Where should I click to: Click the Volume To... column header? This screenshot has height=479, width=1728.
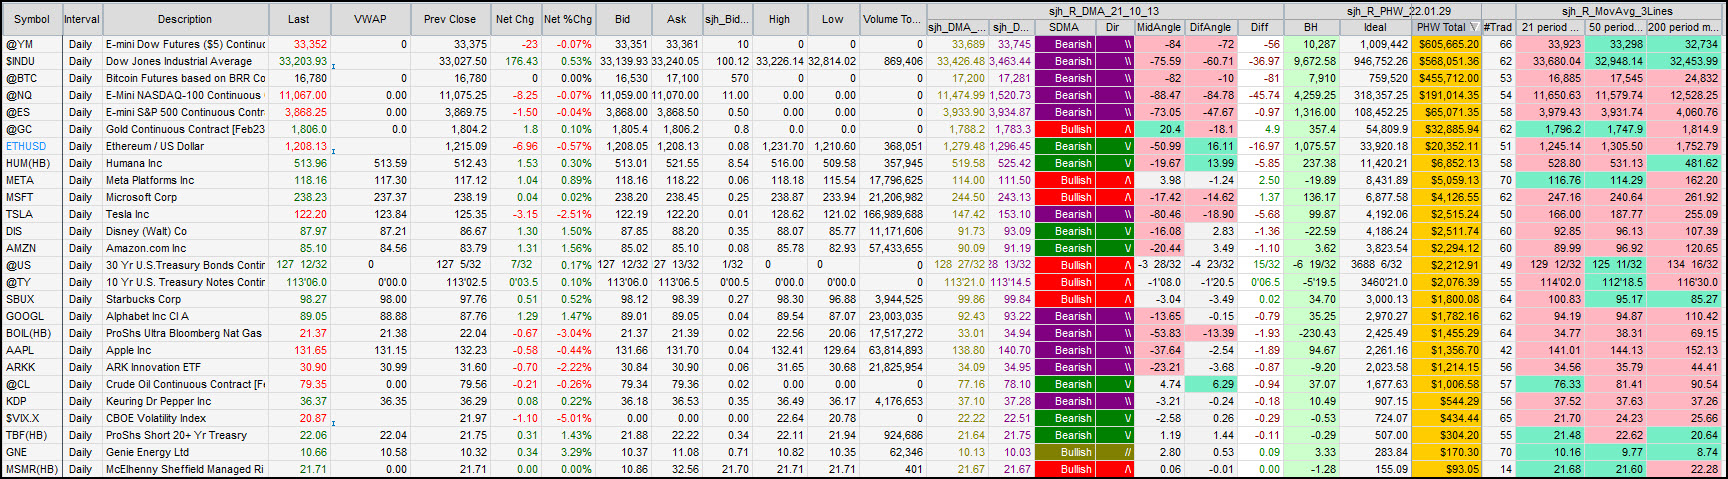892,19
